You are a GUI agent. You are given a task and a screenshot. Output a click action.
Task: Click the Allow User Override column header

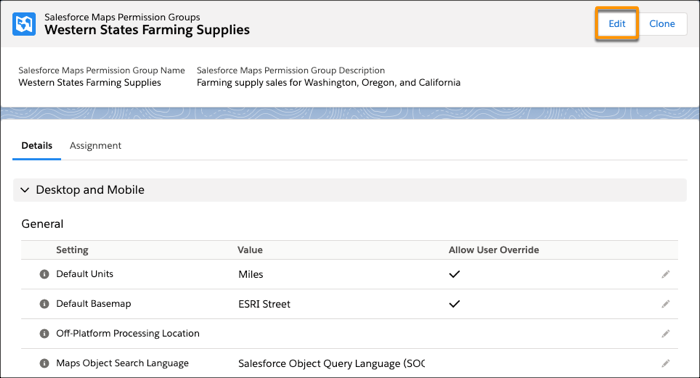[x=494, y=250]
